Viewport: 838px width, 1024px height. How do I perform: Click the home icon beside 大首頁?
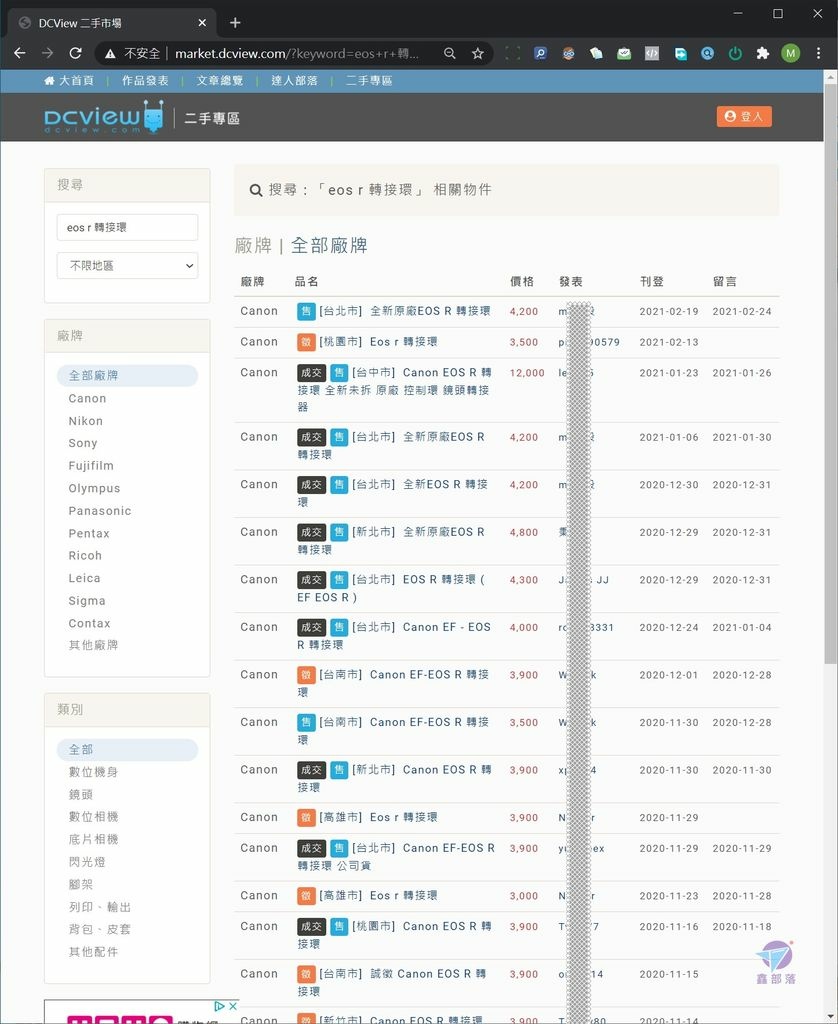tap(49, 80)
